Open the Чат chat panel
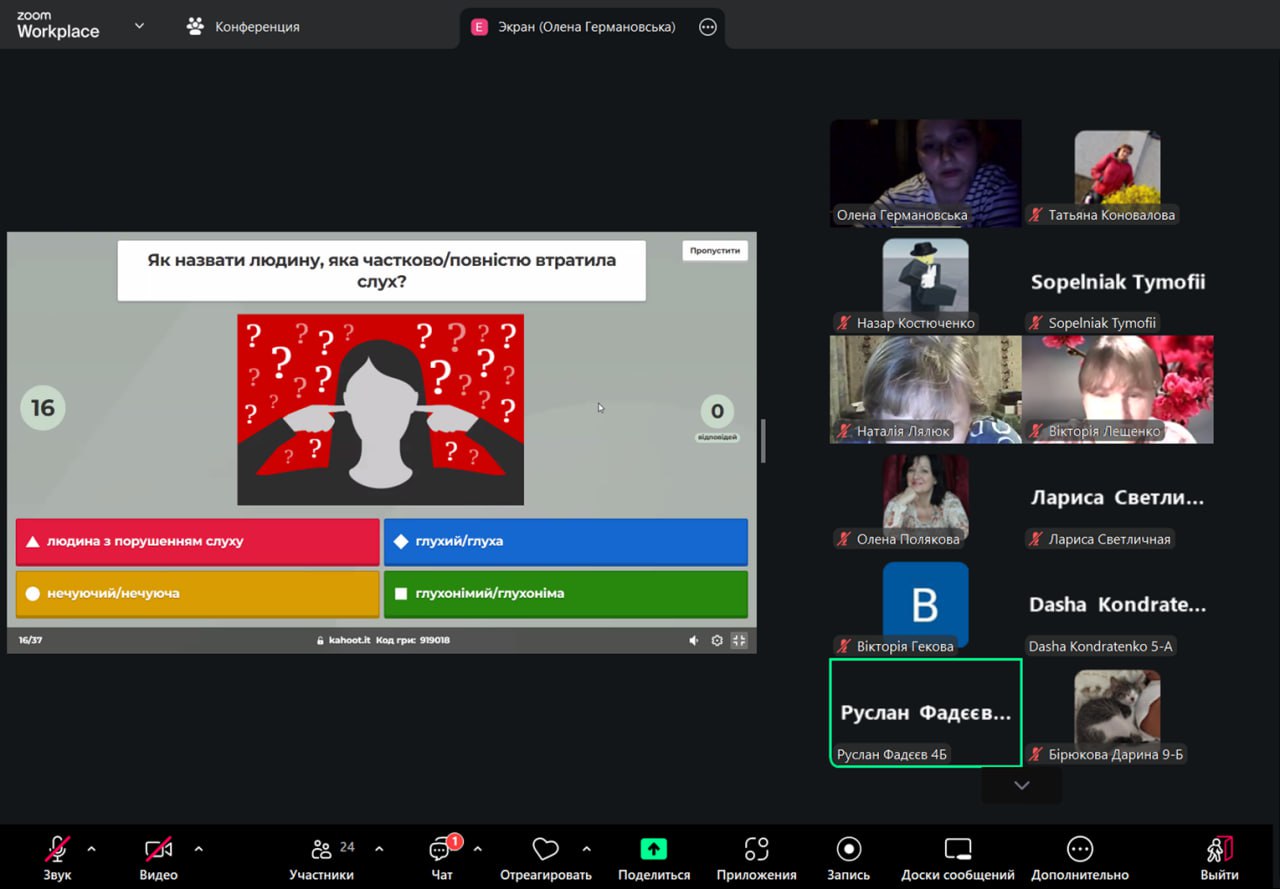Viewport: 1280px width, 889px height. pos(441,851)
